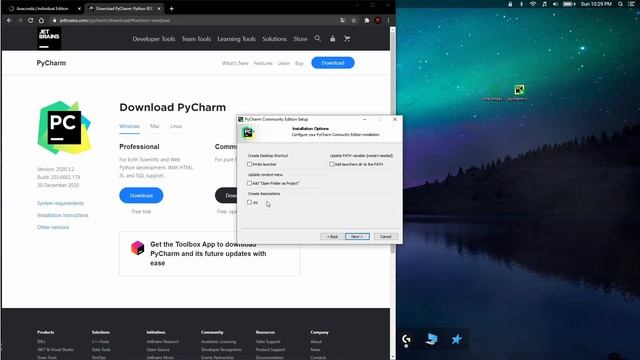Check the .py association checkbox

(249, 202)
